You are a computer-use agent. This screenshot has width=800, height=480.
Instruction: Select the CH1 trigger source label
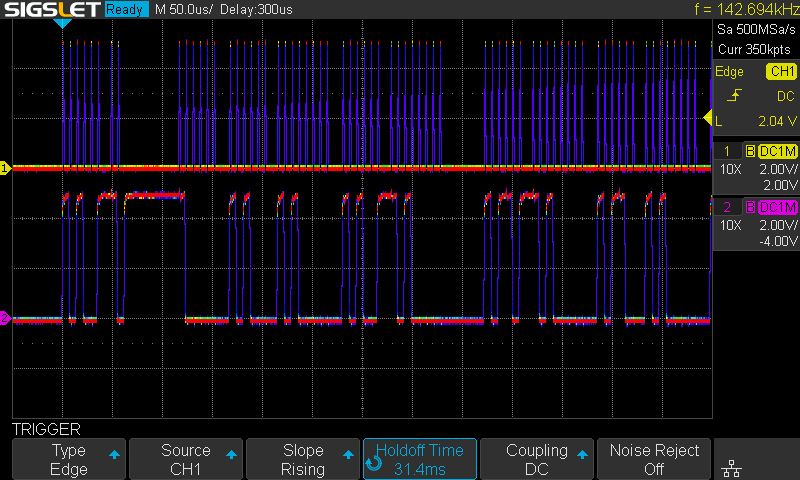781,71
